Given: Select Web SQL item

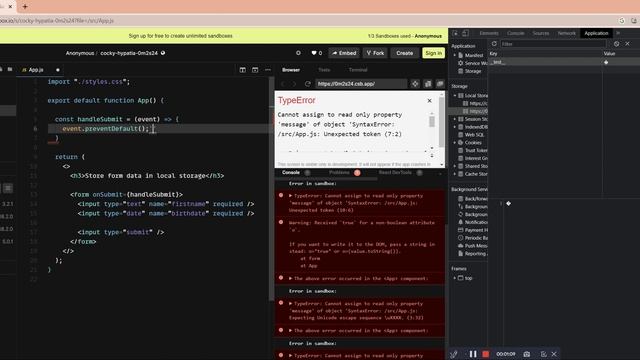Looking at the screenshot, I should point(471,135).
